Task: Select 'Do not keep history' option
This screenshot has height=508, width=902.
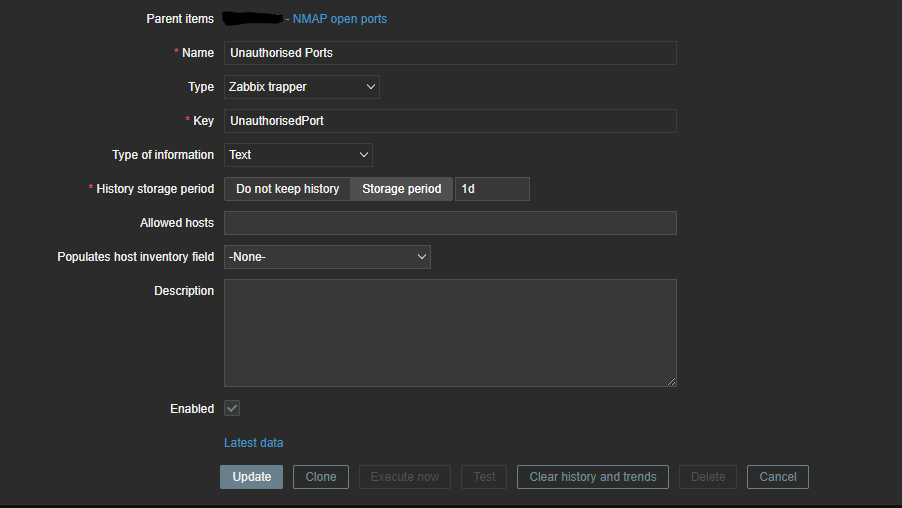Action: [x=287, y=189]
